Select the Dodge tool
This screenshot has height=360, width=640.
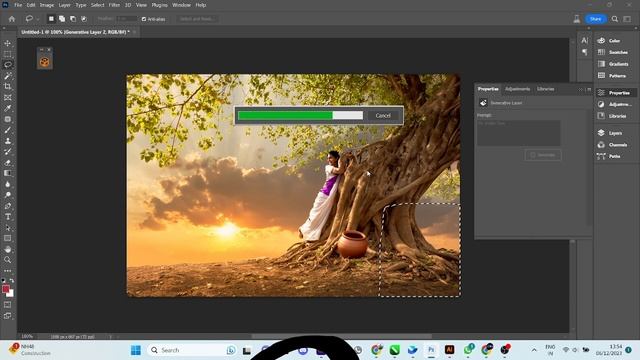pyautogui.click(x=8, y=195)
